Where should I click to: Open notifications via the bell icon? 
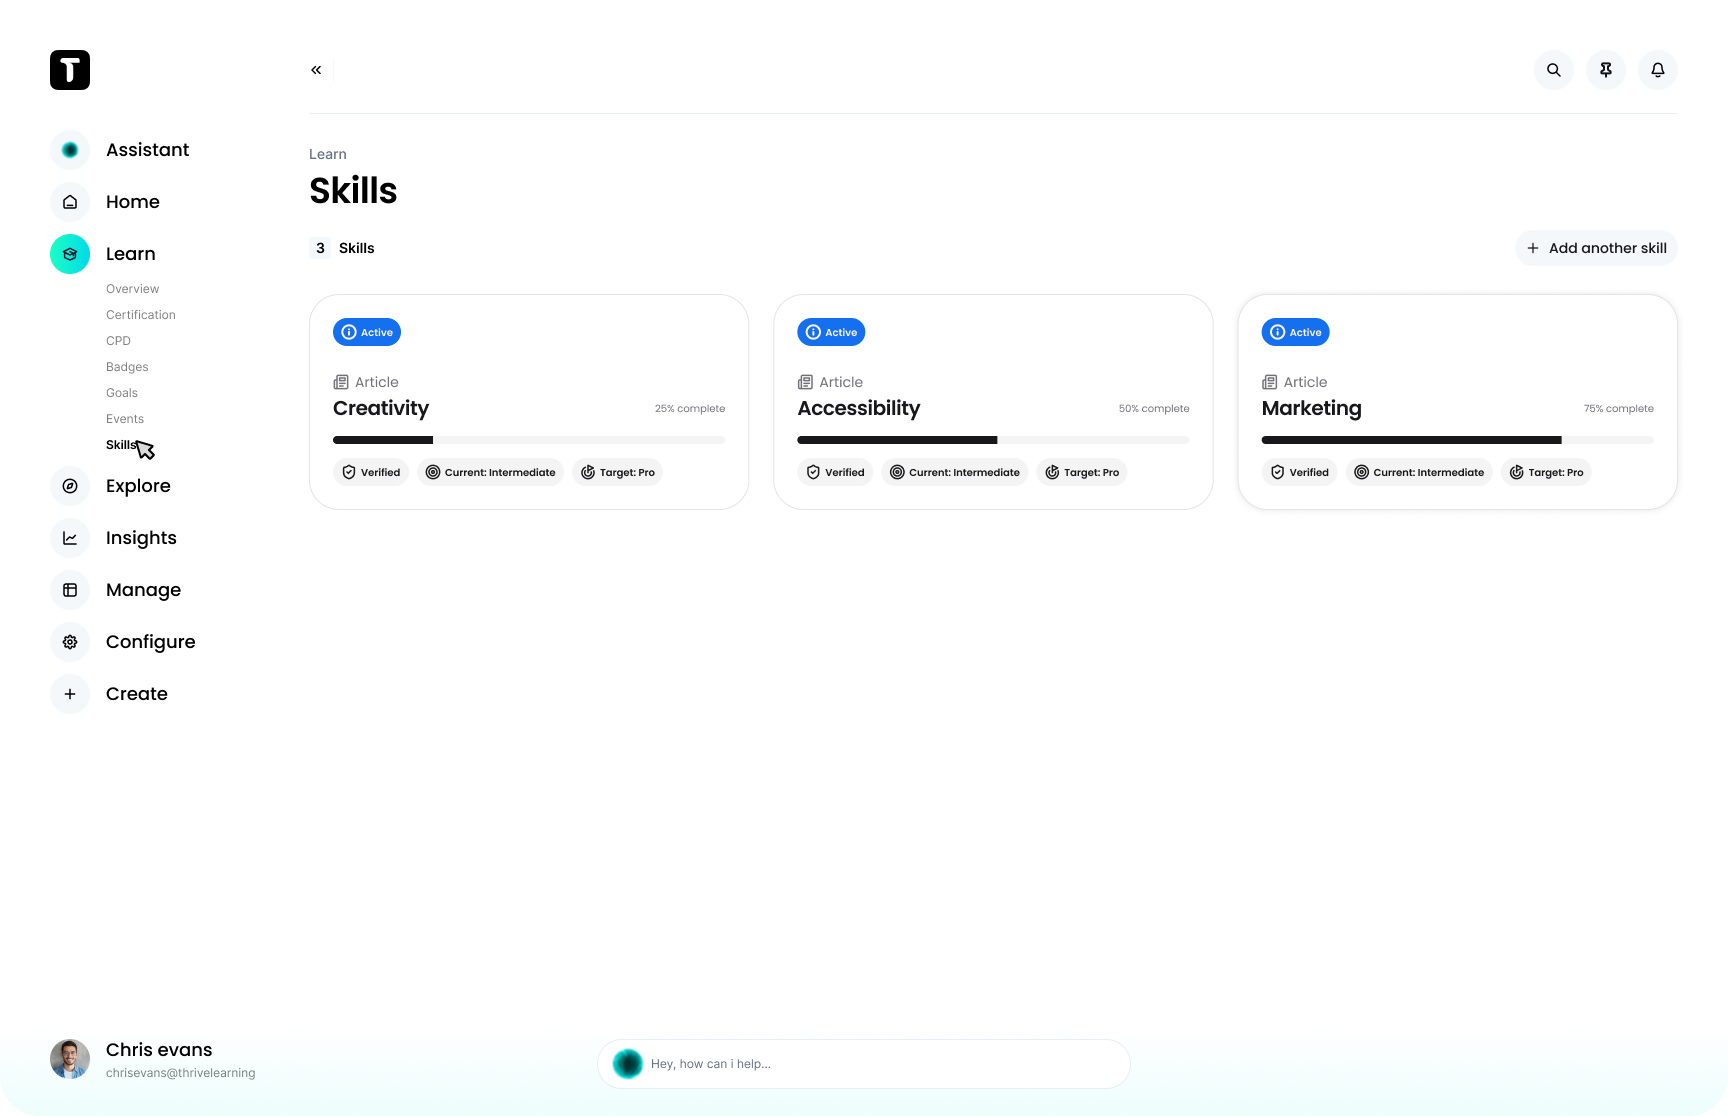click(x=1657, y=70)
